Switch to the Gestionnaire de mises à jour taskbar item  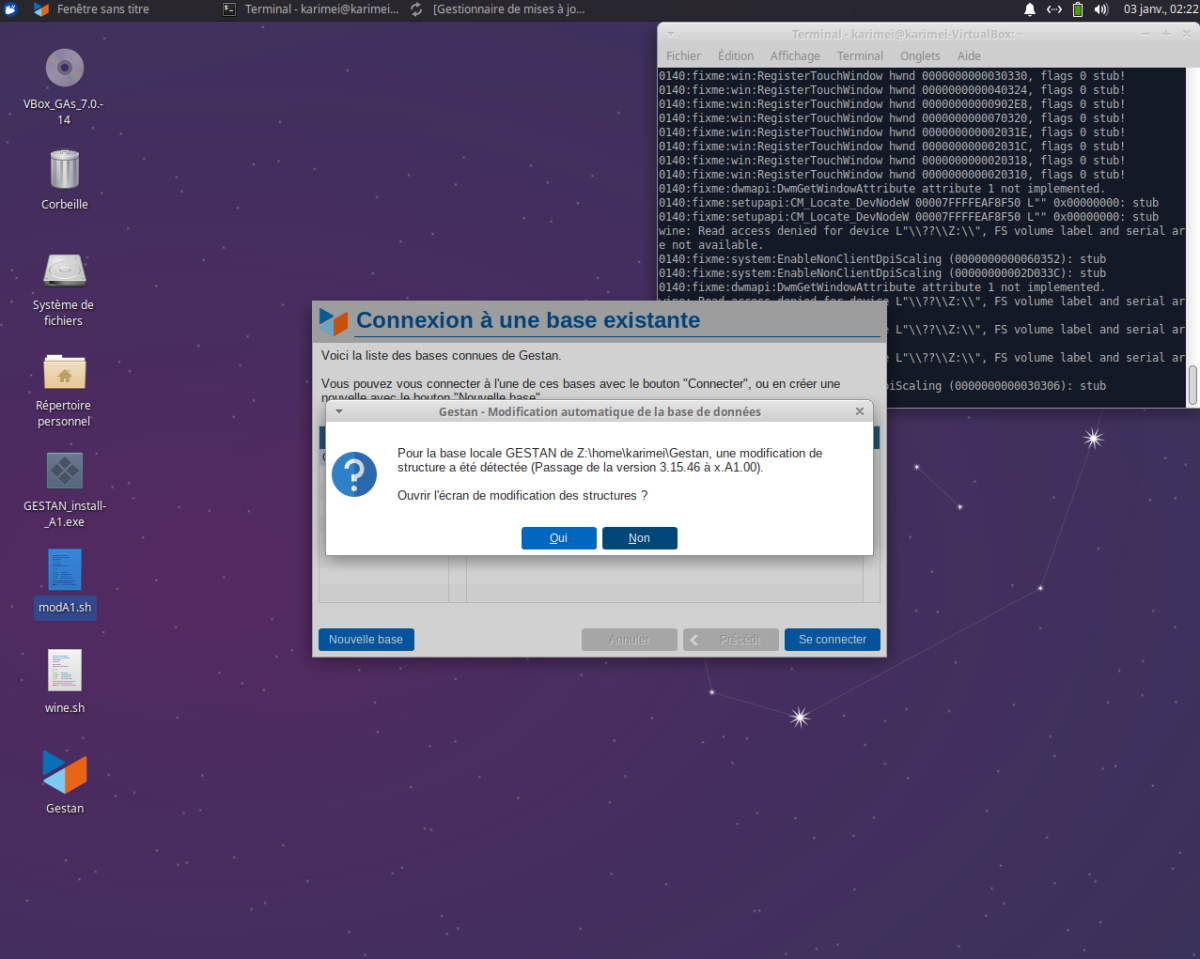[x=498, y=9]
